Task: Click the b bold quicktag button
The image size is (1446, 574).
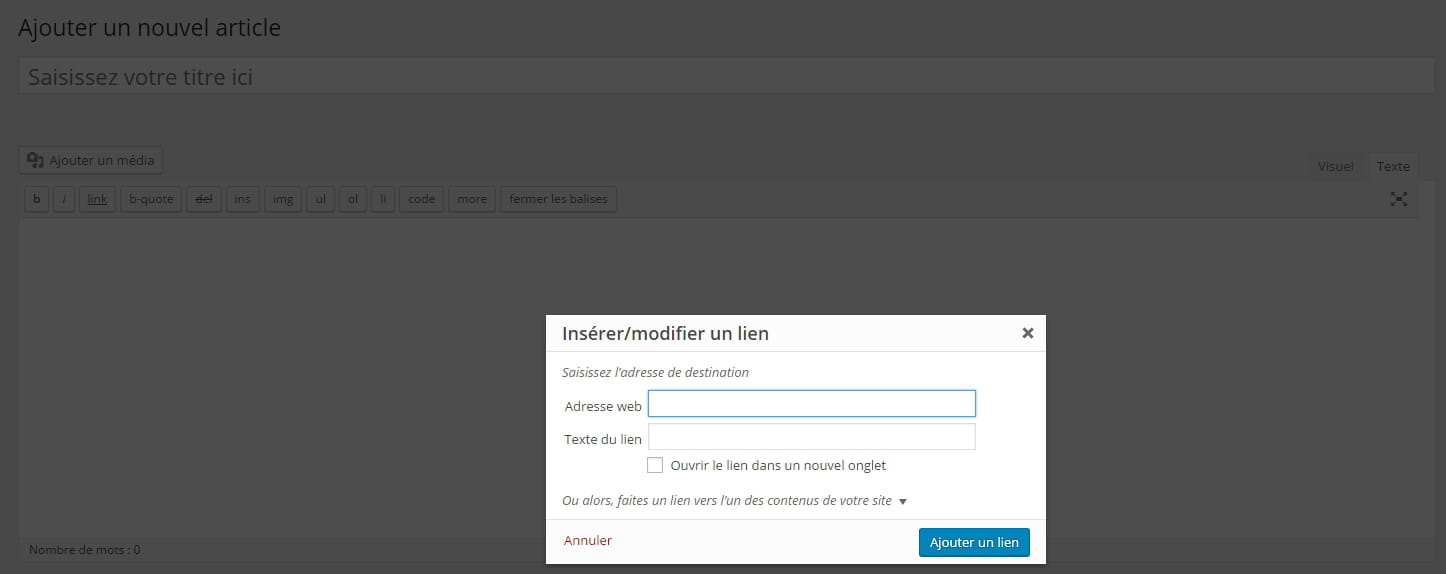Action: (37, 199)
